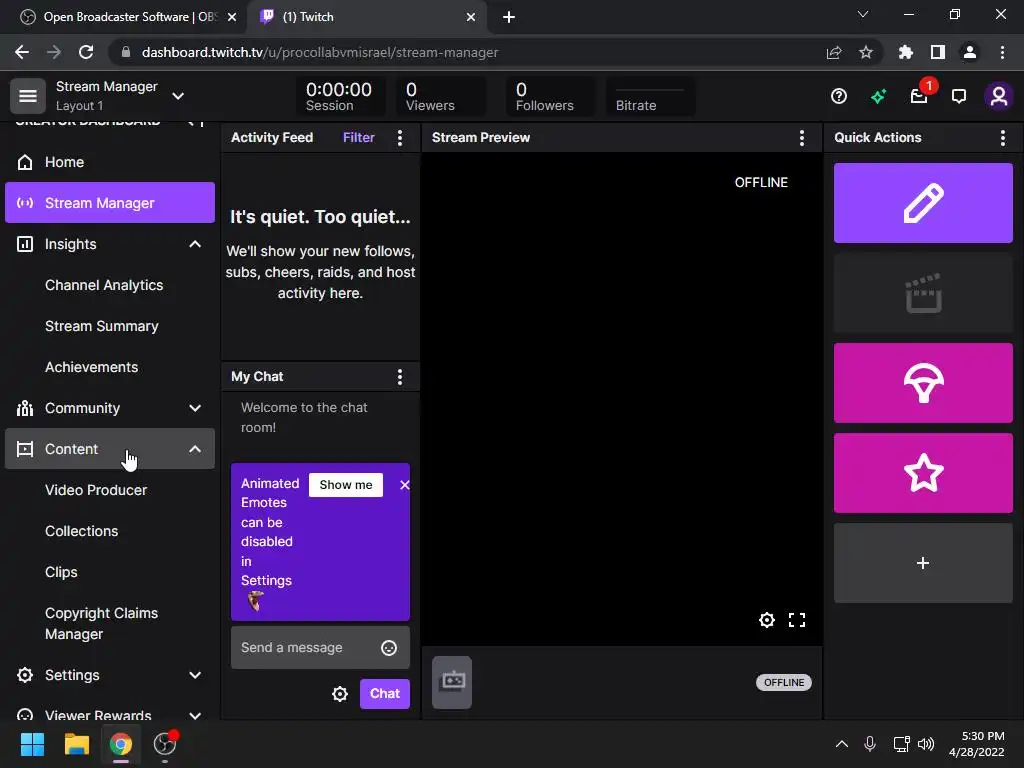Click the green Twitch sparkle icon

(x=878, y=97)
